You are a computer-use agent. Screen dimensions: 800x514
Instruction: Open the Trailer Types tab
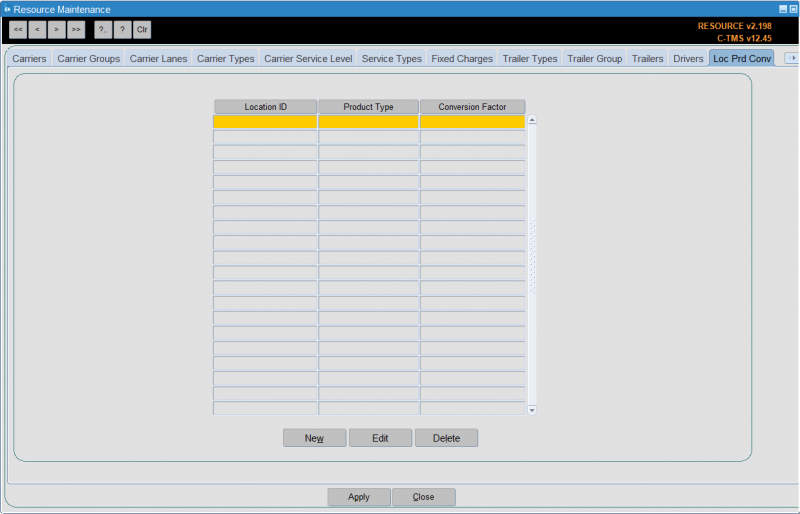530,58
